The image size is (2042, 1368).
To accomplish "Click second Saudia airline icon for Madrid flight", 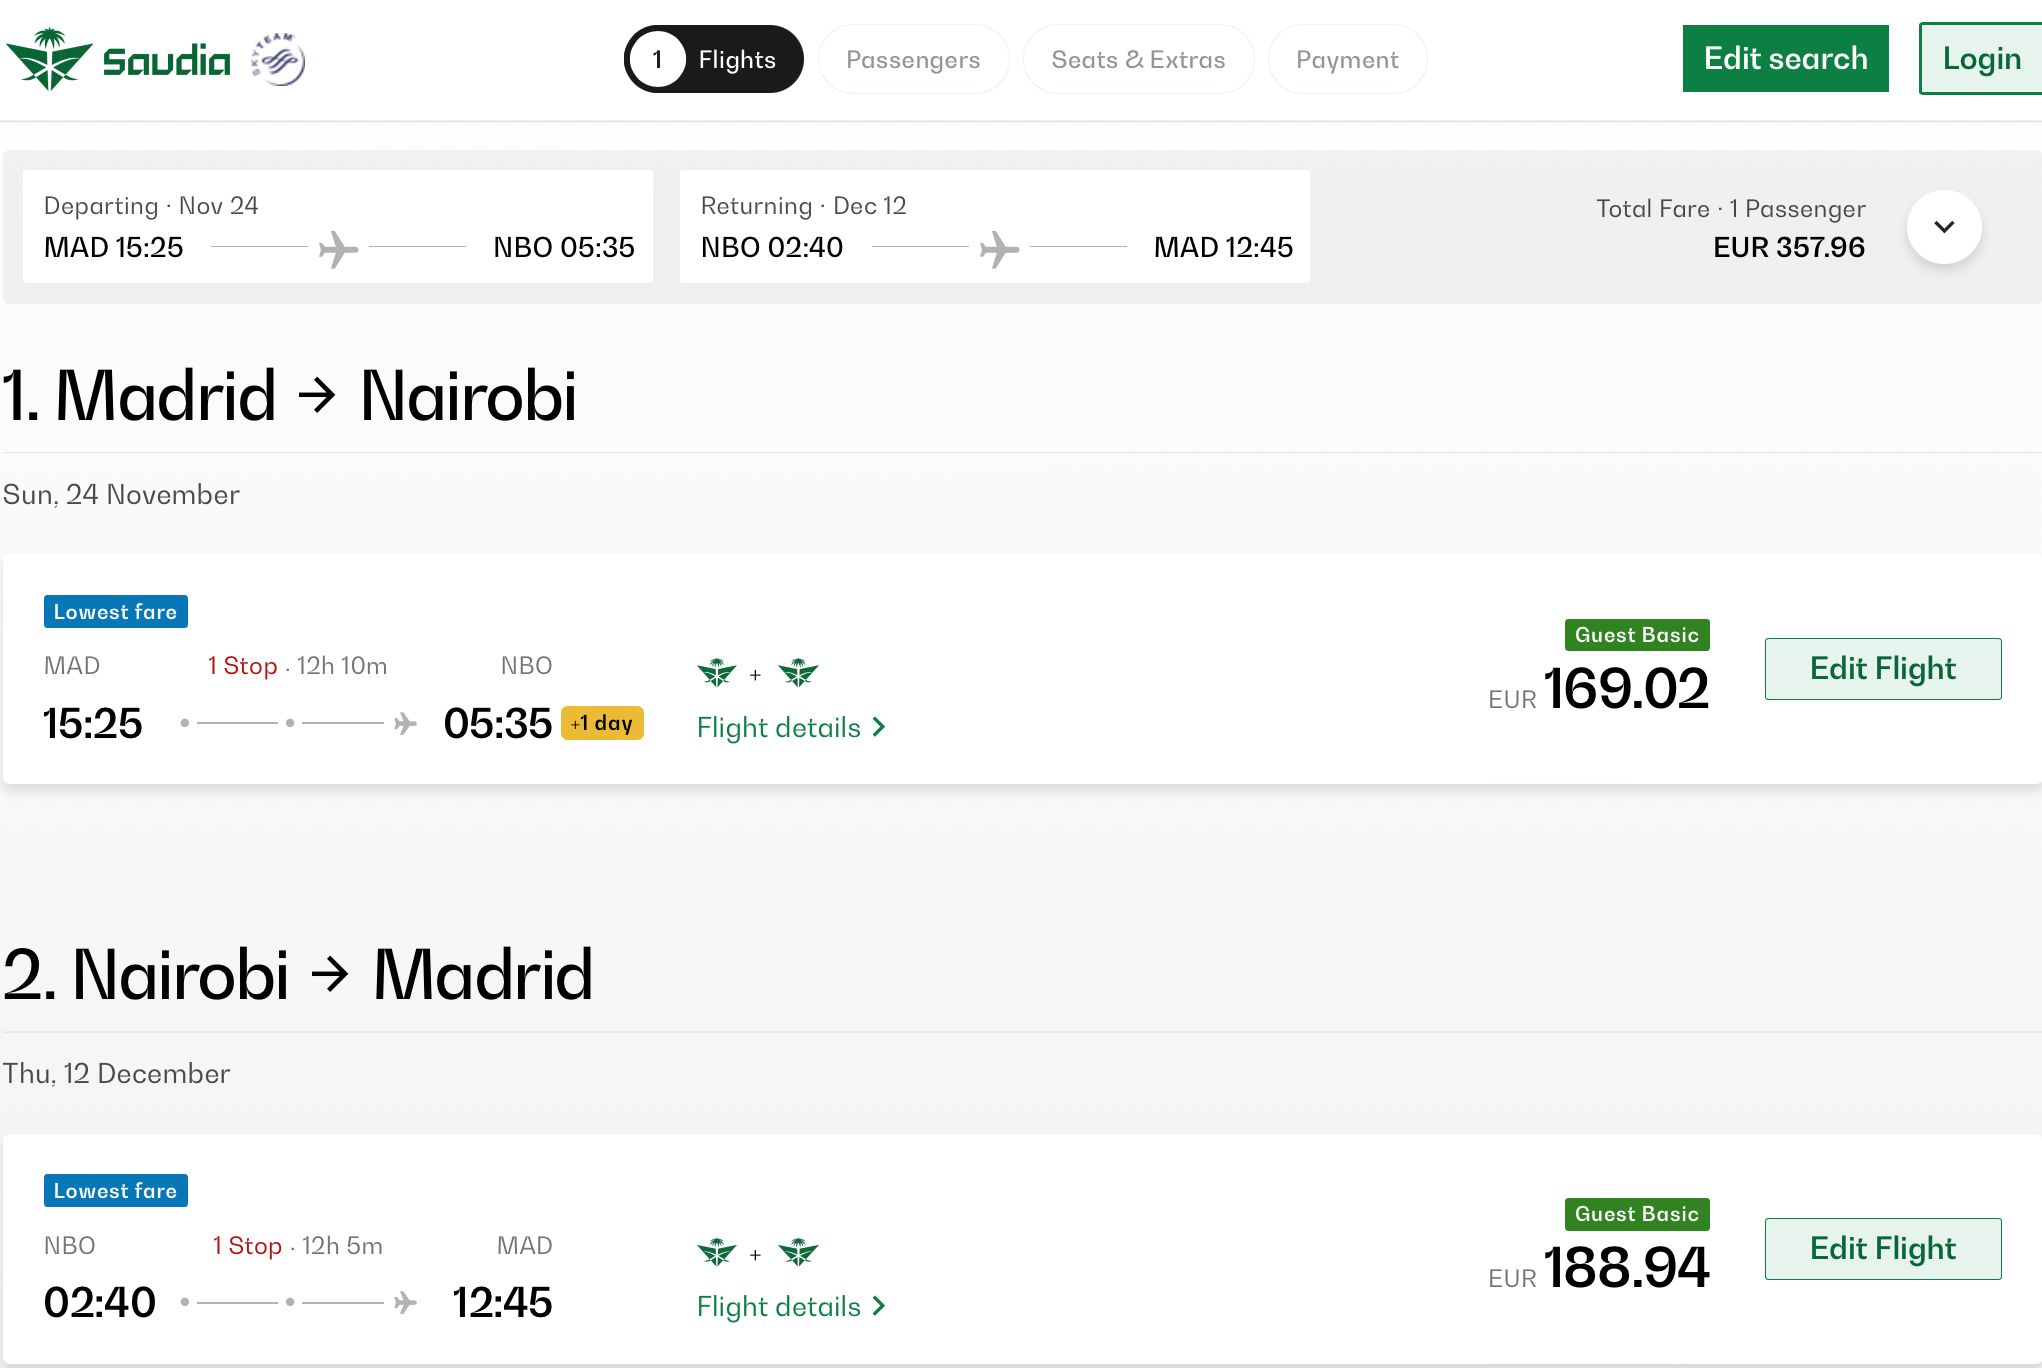I will point(798,673).
